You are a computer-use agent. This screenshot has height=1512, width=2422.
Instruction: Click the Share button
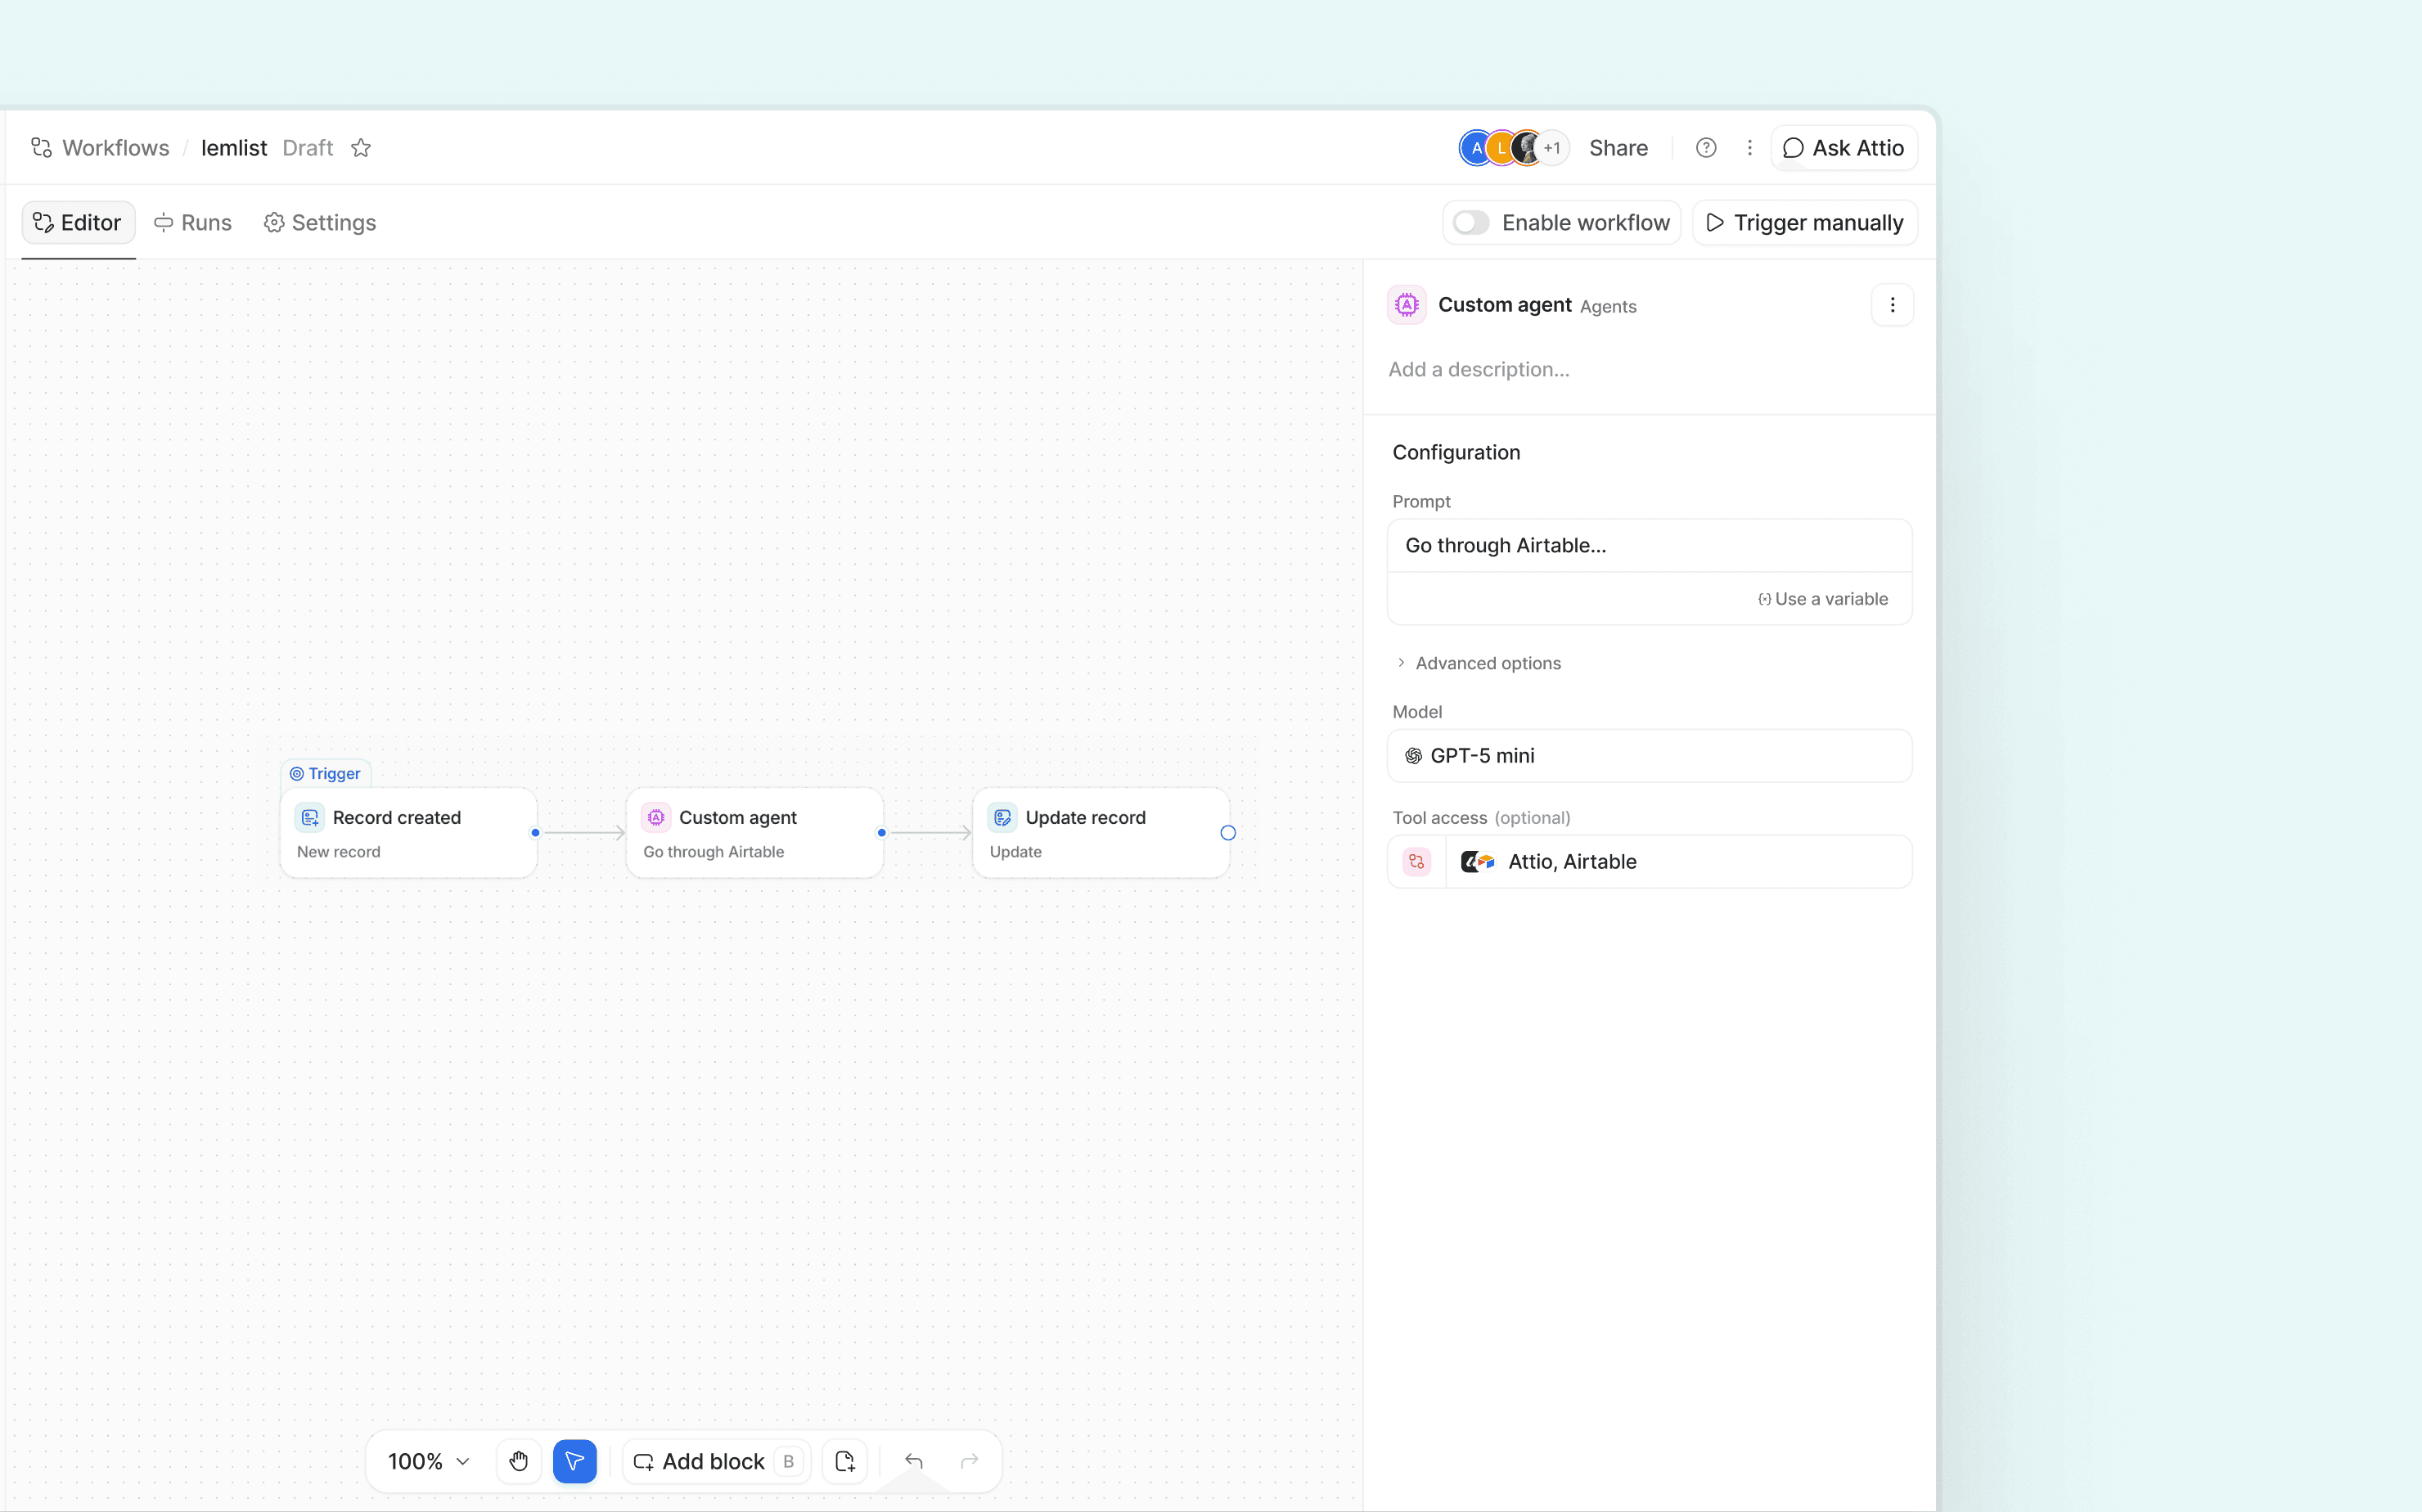click(1618, 148)
